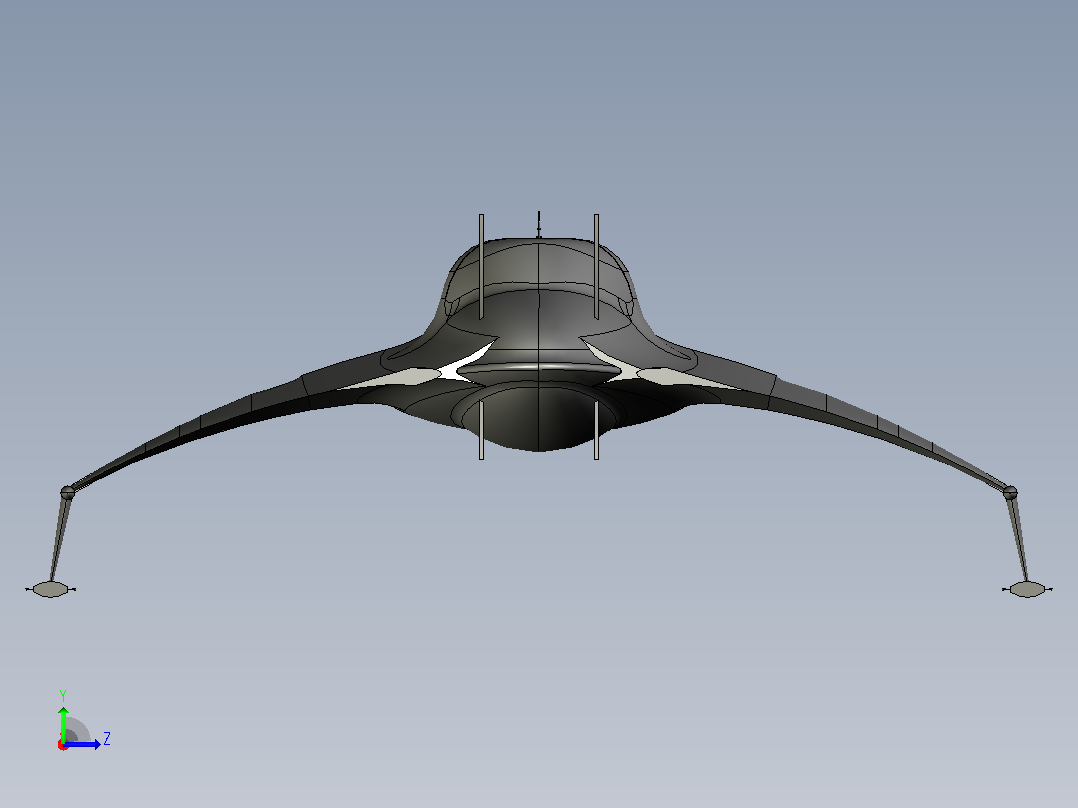Select the lower central dome of the spacecraft
1078x808 pixels.
pos(538,417)
